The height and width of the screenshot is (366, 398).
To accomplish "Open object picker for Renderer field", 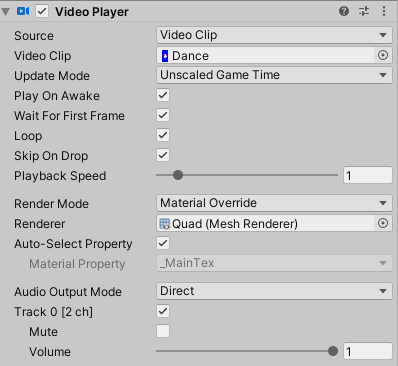I will click(x=383, y=223).
